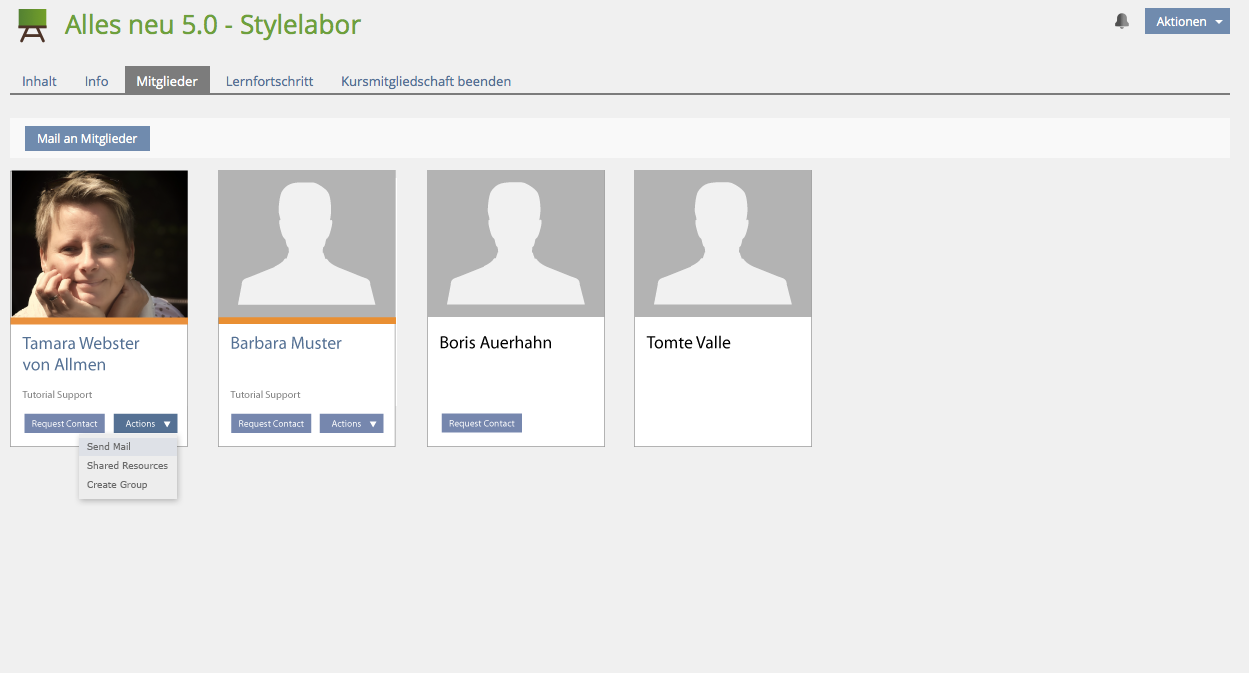This screenshot has width=1249, height=673.
Task: Open notifications via the bell icon
Action: point(1122,21)
